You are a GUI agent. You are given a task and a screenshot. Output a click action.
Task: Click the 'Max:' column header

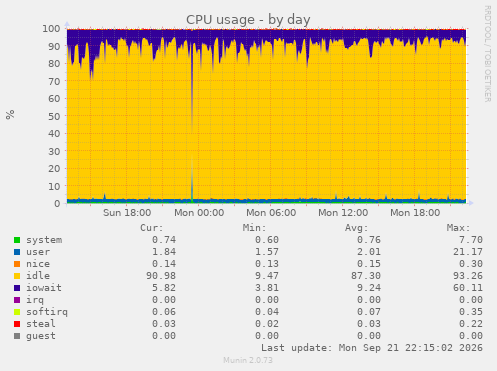point(458,228)
